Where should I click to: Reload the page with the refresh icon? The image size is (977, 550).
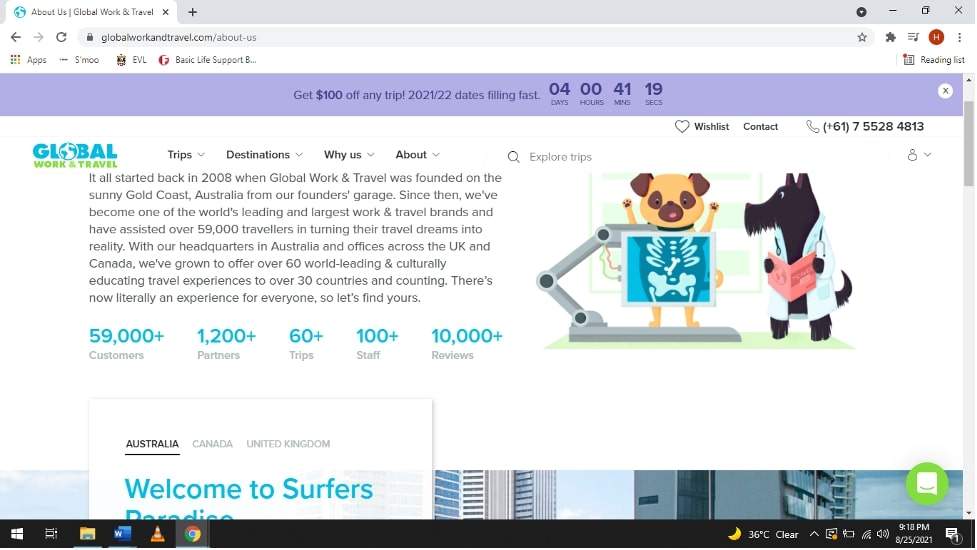(x=61, y=37)
